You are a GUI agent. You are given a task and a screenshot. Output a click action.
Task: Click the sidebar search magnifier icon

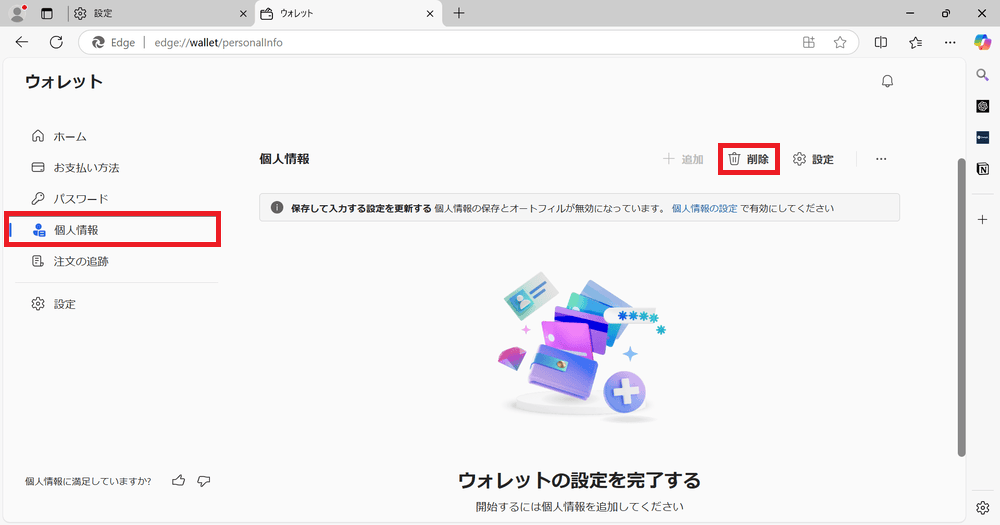[983, 74]
